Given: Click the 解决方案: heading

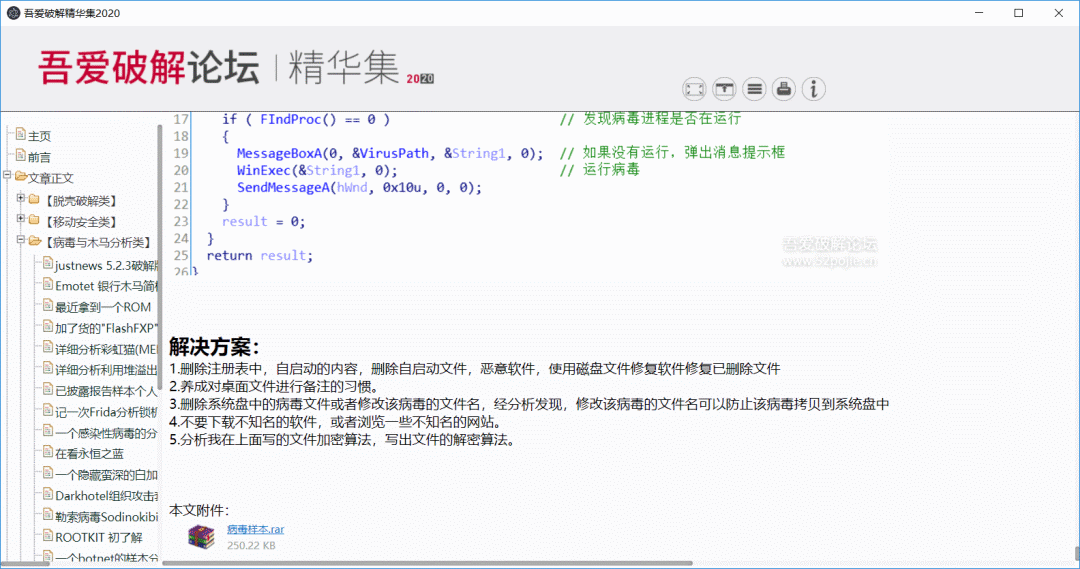Looking at the screenshot, I should pyautogui.click(x=214, y=346).
